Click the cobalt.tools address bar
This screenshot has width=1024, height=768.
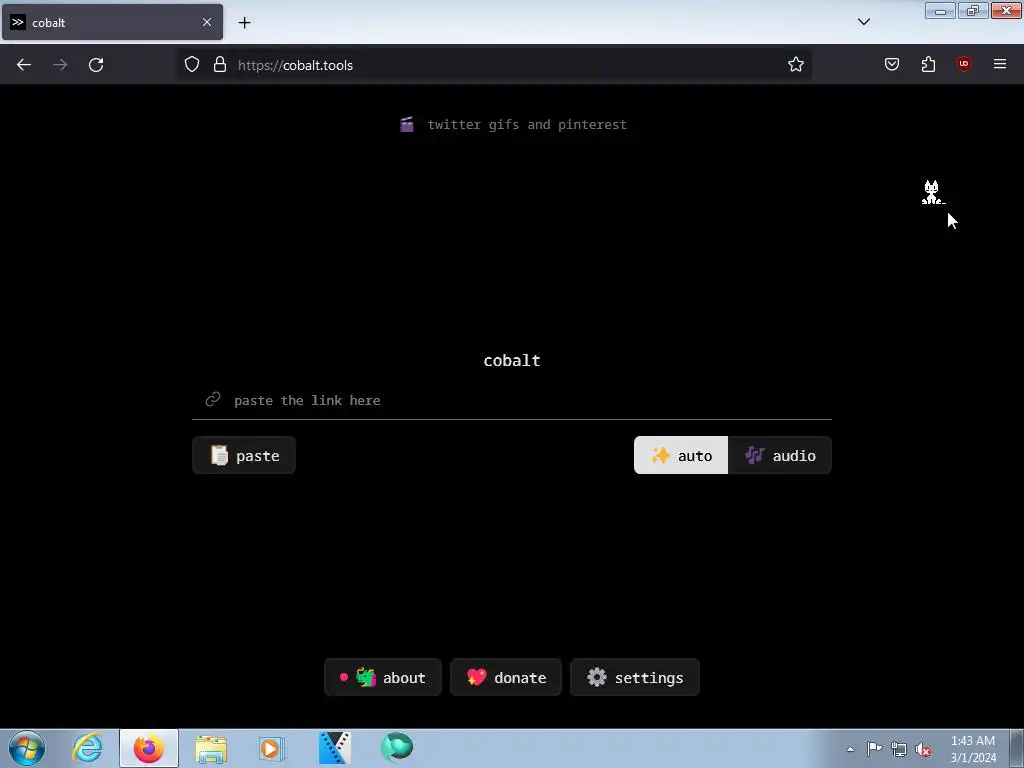494,65
